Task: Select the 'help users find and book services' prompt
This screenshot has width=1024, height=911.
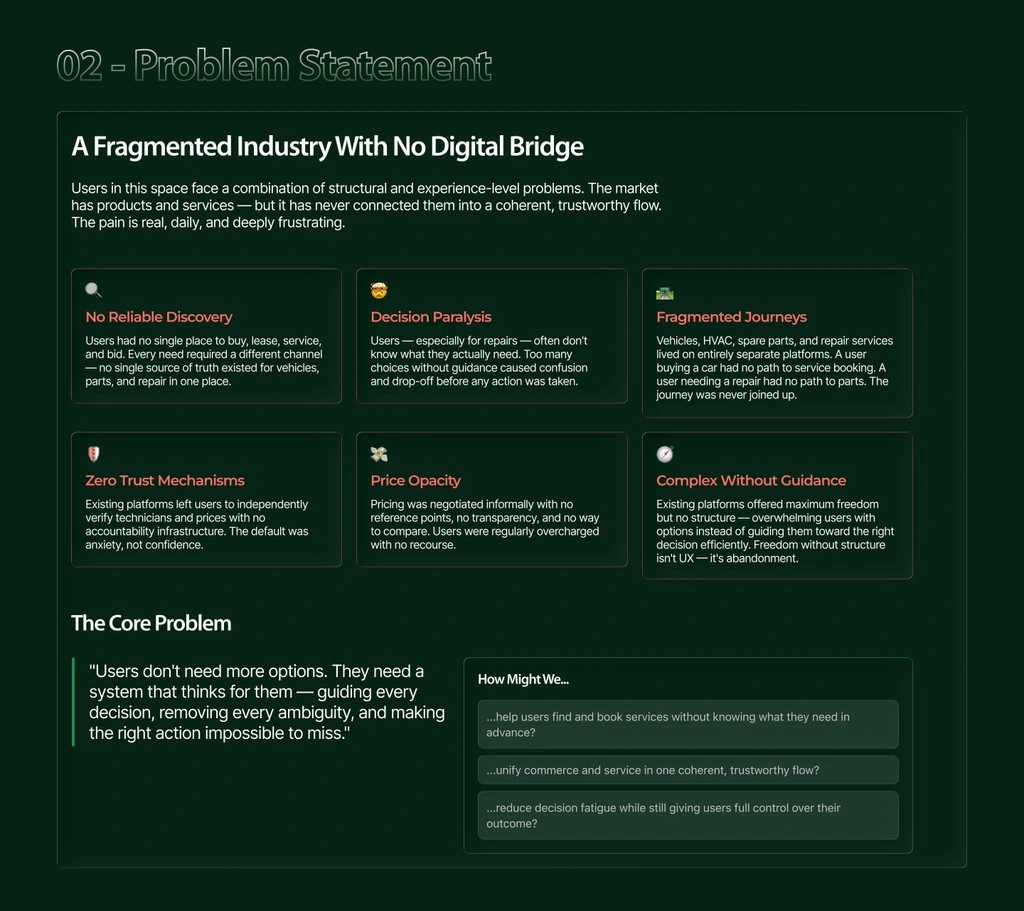Action: pos(688,724)
